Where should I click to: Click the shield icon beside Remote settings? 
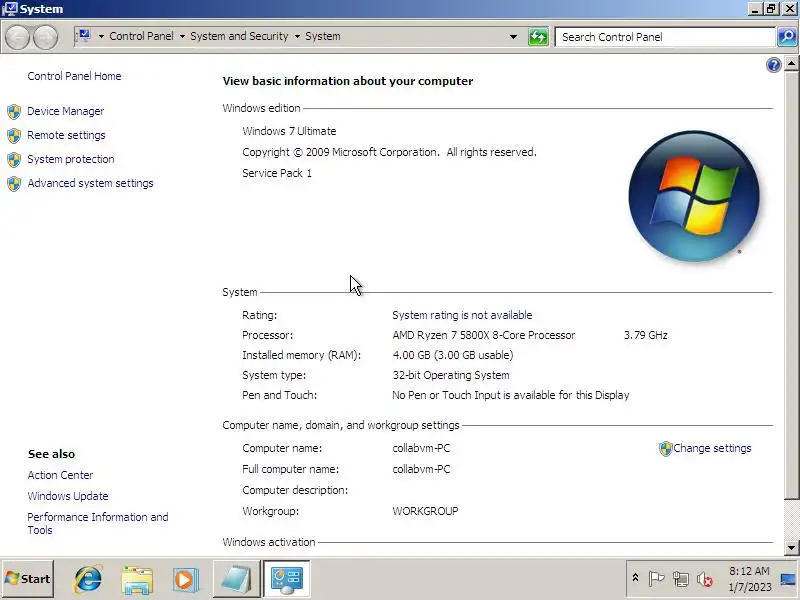coord(14,135)
